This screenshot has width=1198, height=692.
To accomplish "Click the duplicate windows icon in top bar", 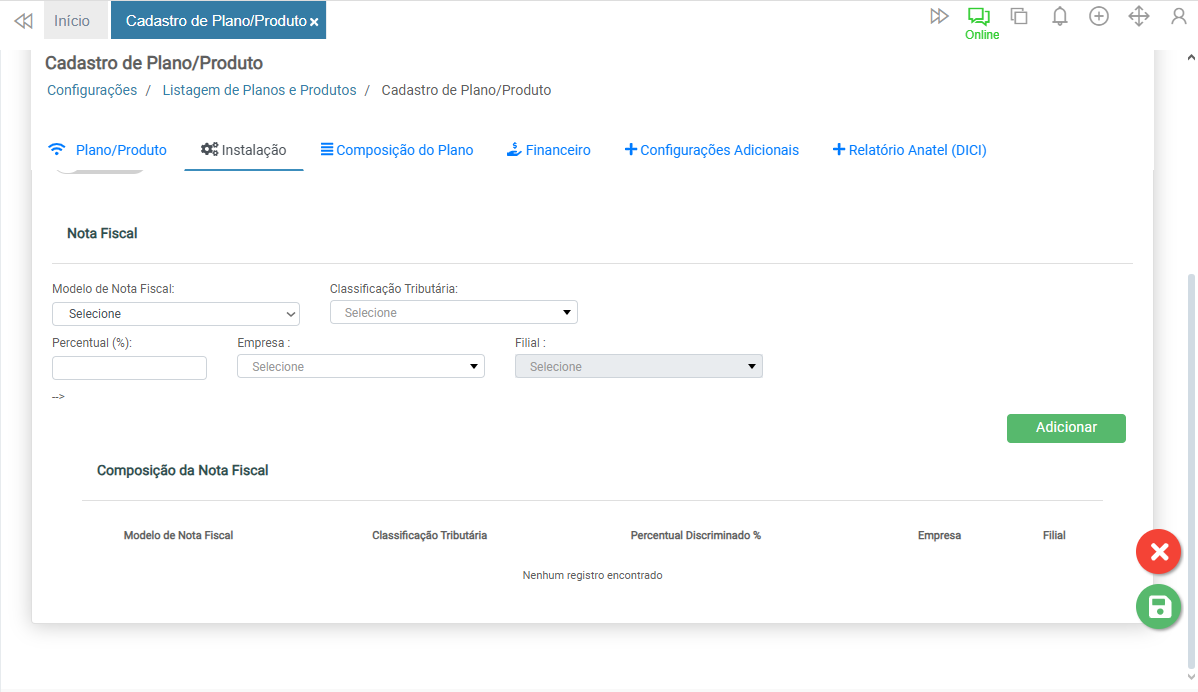I will 1019,16.
